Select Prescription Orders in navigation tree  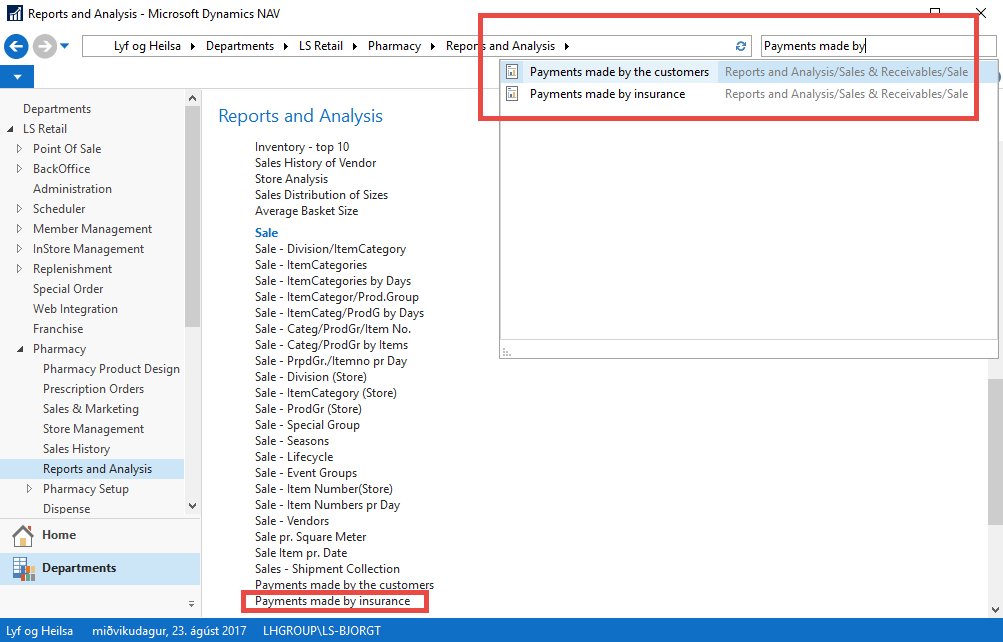click(93, 389)
